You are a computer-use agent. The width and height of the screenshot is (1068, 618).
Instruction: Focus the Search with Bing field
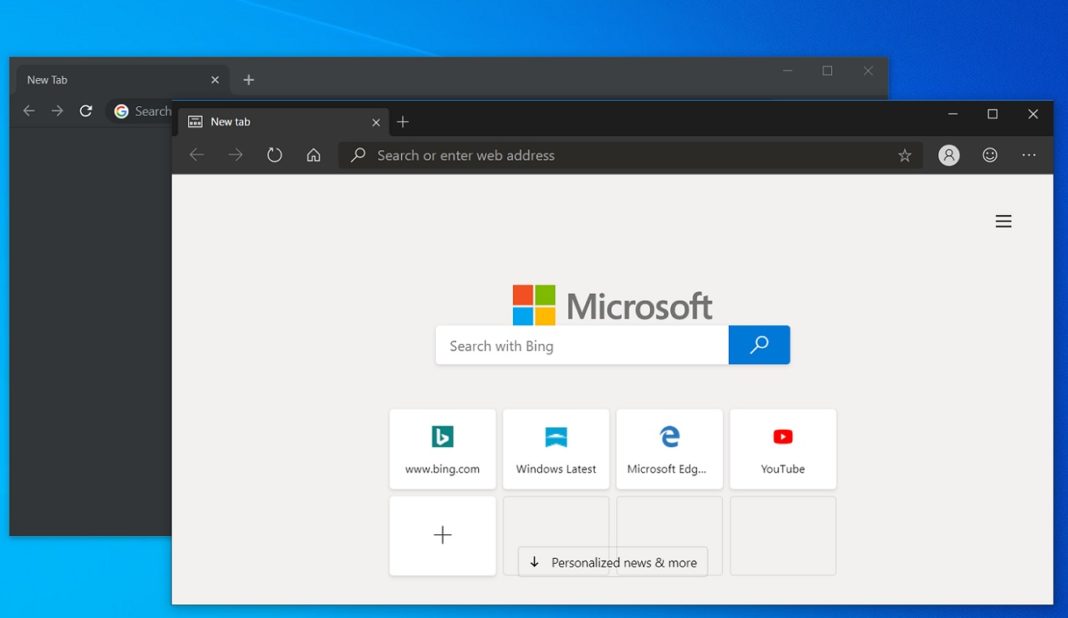click(x=582, y=345)
